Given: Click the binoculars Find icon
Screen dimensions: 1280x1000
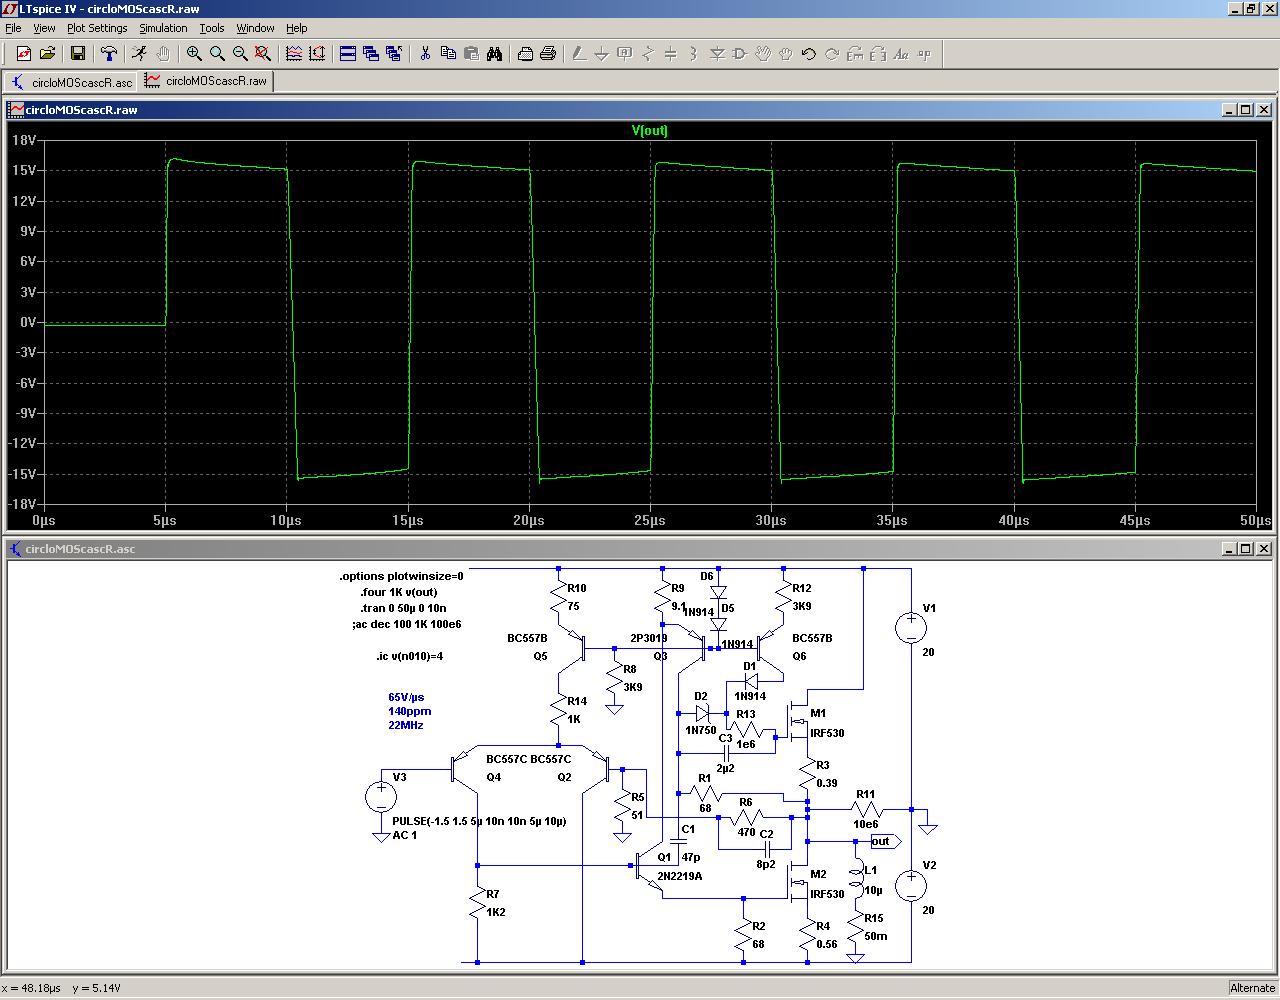Looking at the screenshot, I should click(494, 54).
